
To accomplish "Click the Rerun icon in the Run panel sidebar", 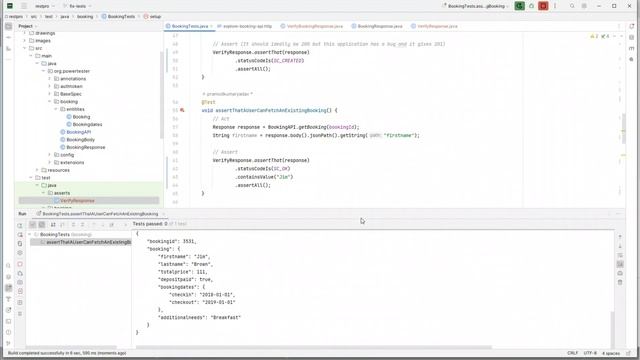I will click(x=20, y=226).
